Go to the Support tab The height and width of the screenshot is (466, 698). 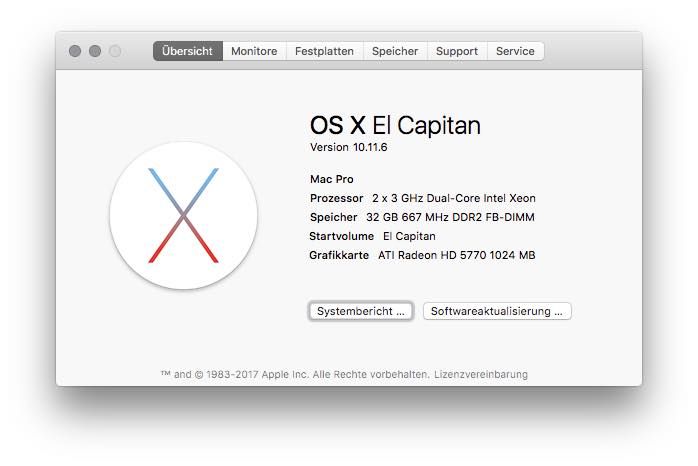pos(457,51)
